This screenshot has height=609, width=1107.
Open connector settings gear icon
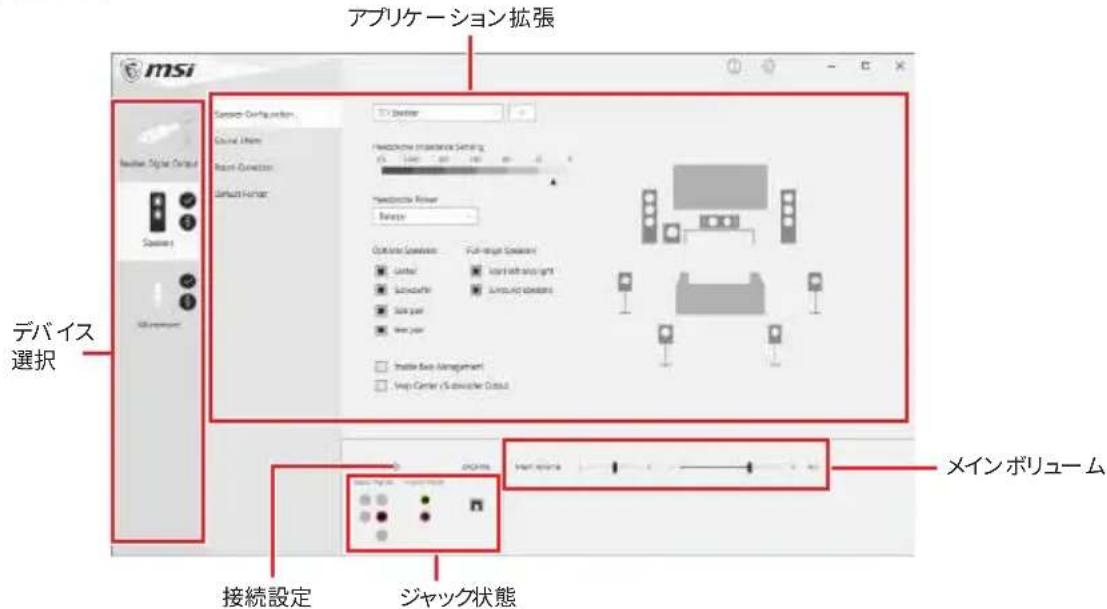tap(396, 466)
